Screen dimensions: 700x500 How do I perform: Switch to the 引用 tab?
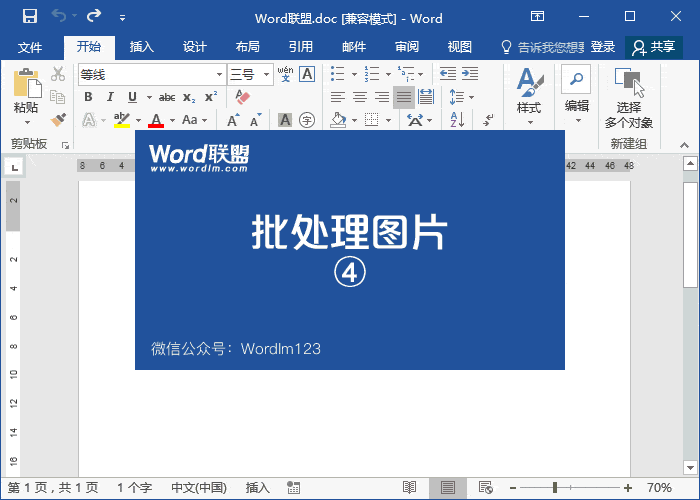click(x=301, y=46)
